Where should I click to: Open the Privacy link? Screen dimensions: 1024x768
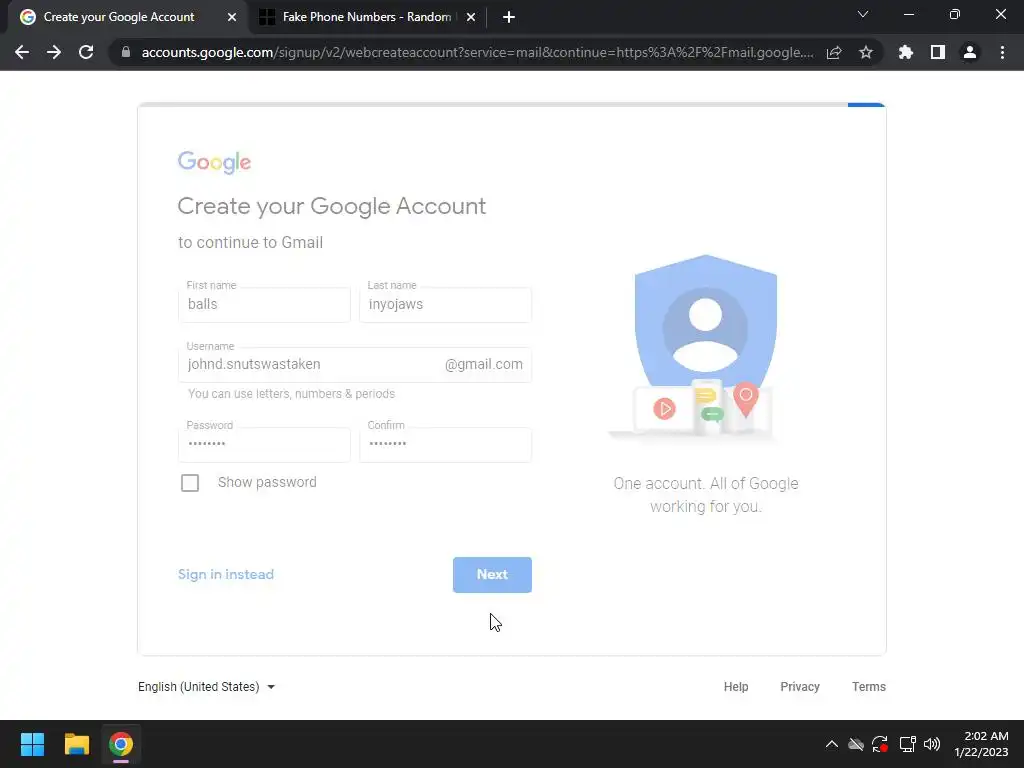click(800, 686)
